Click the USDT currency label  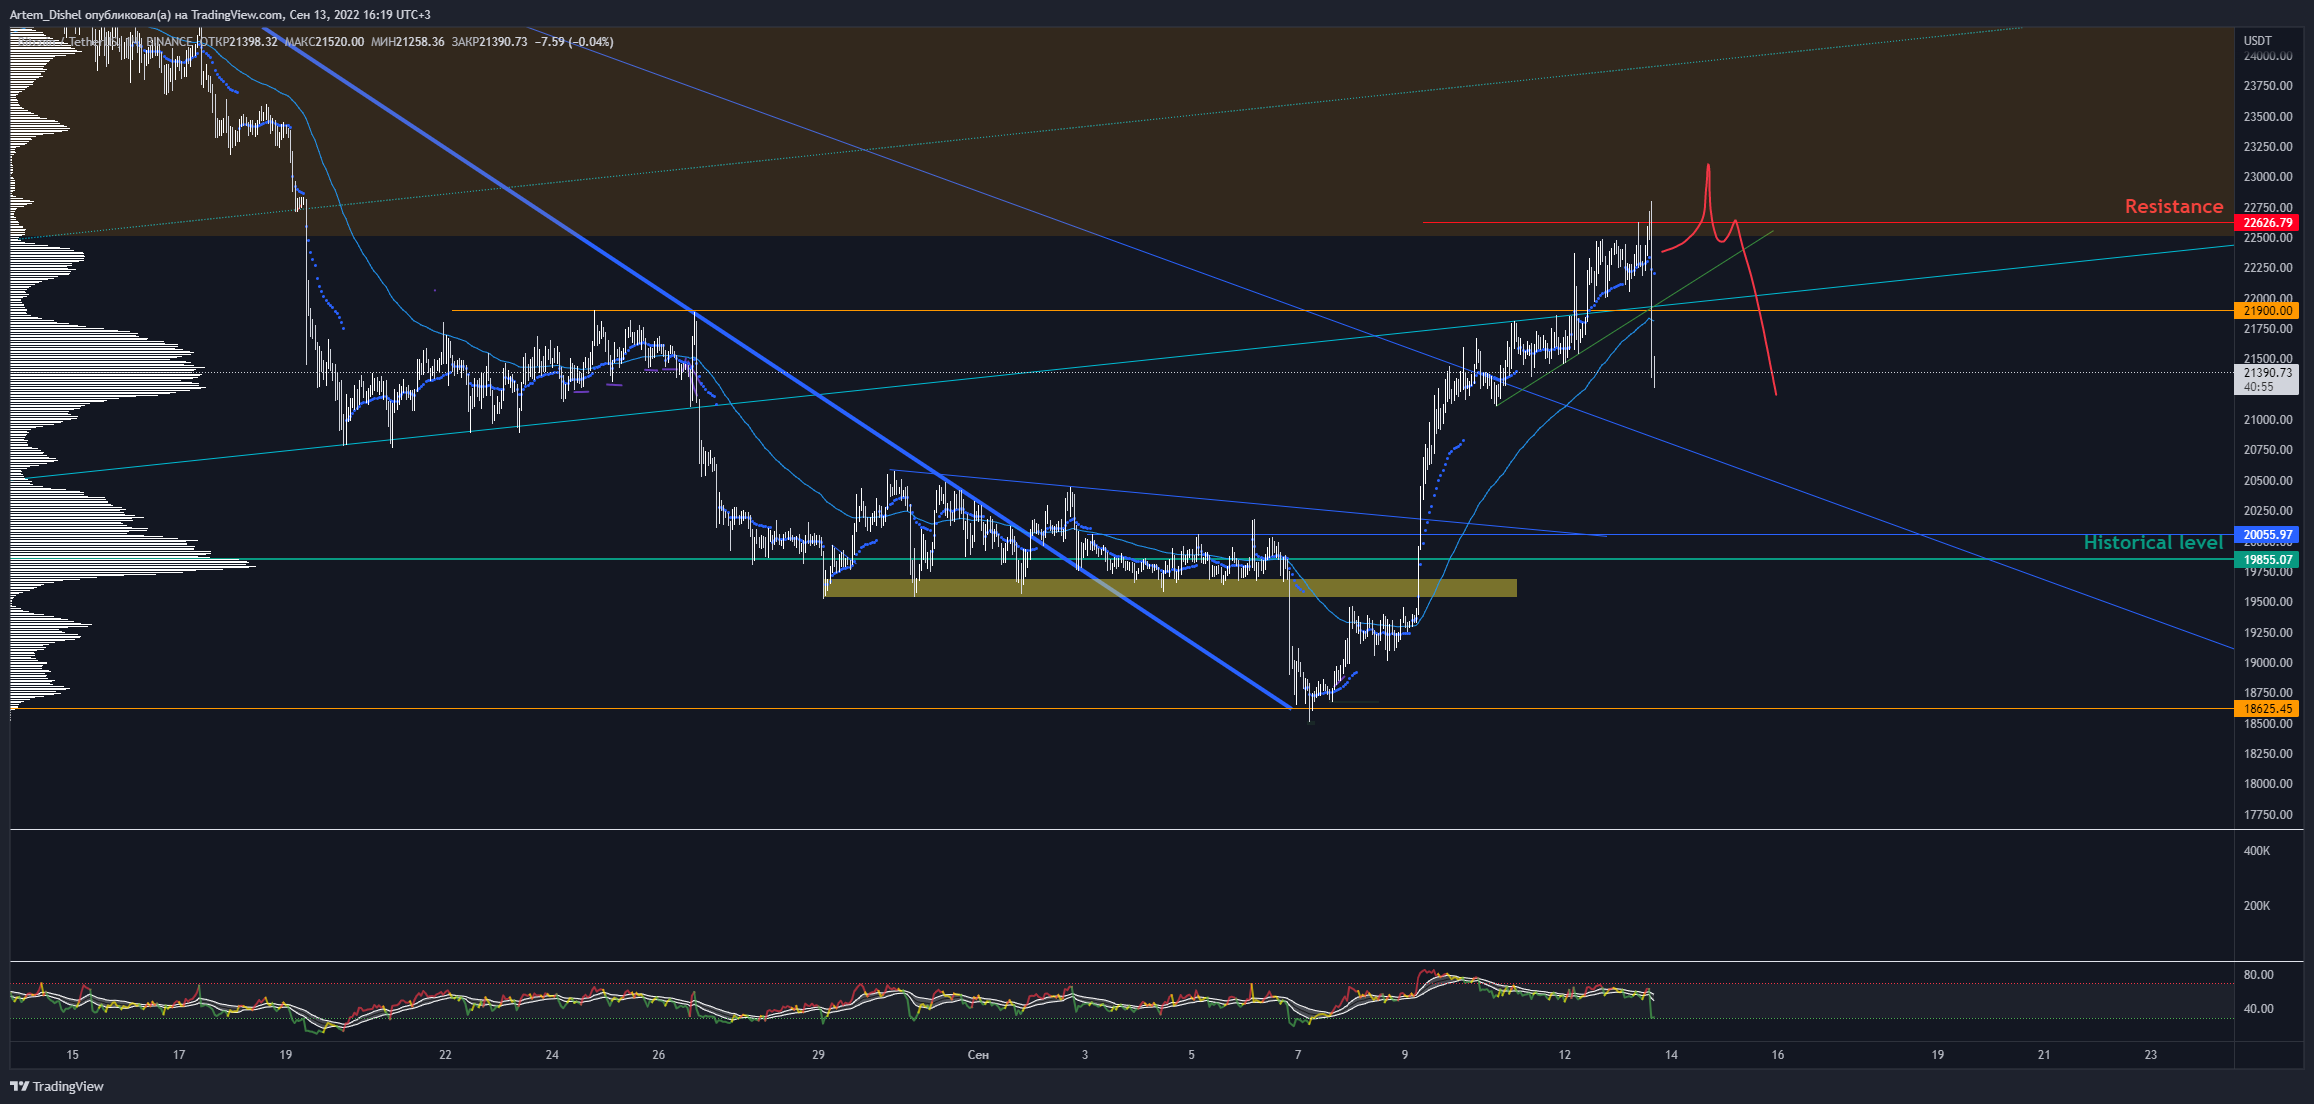tap(2258, 41)
